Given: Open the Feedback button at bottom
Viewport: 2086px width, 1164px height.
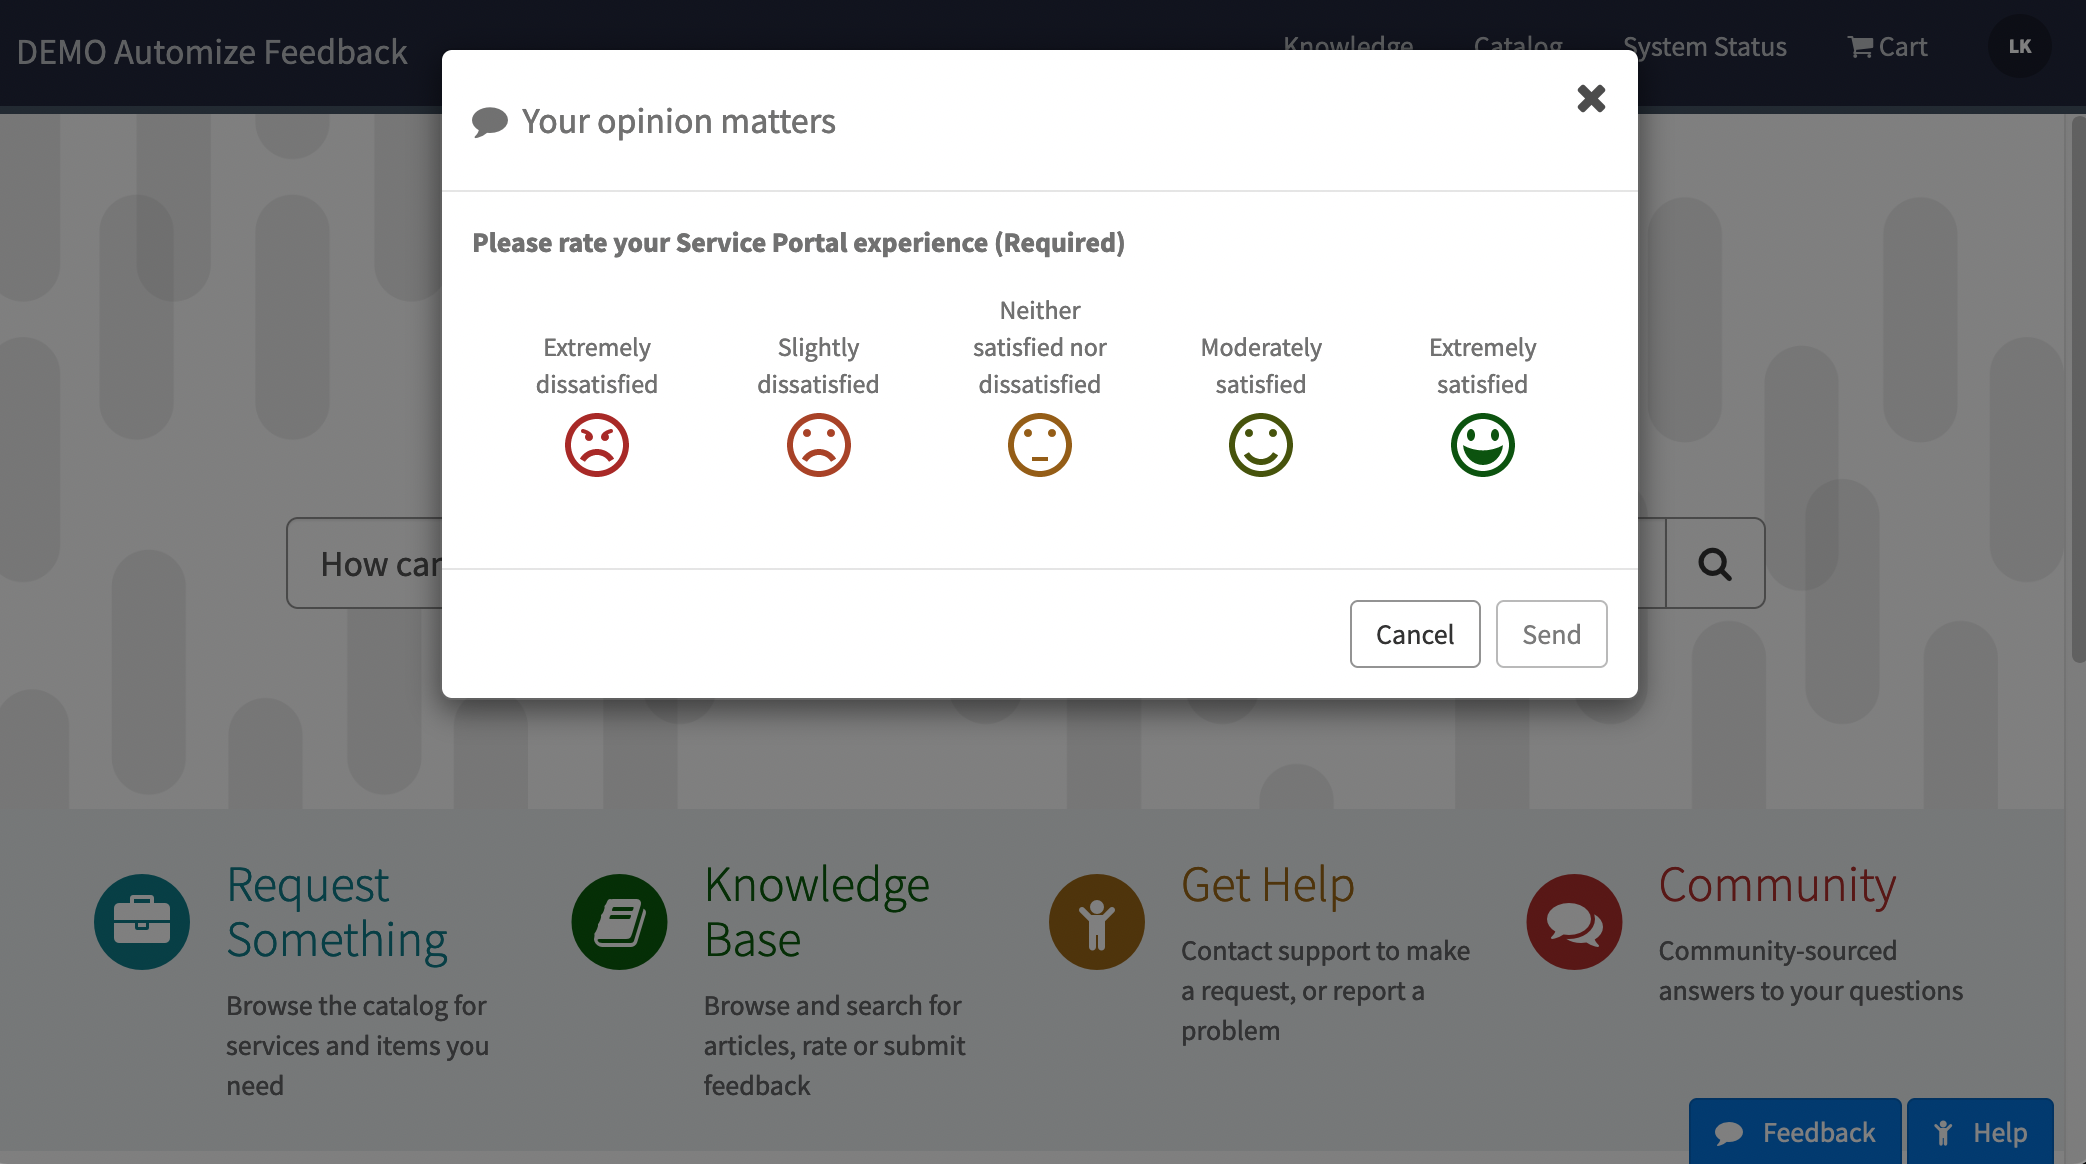Looking at the screenshot, I should [x=1794, y=1132].
